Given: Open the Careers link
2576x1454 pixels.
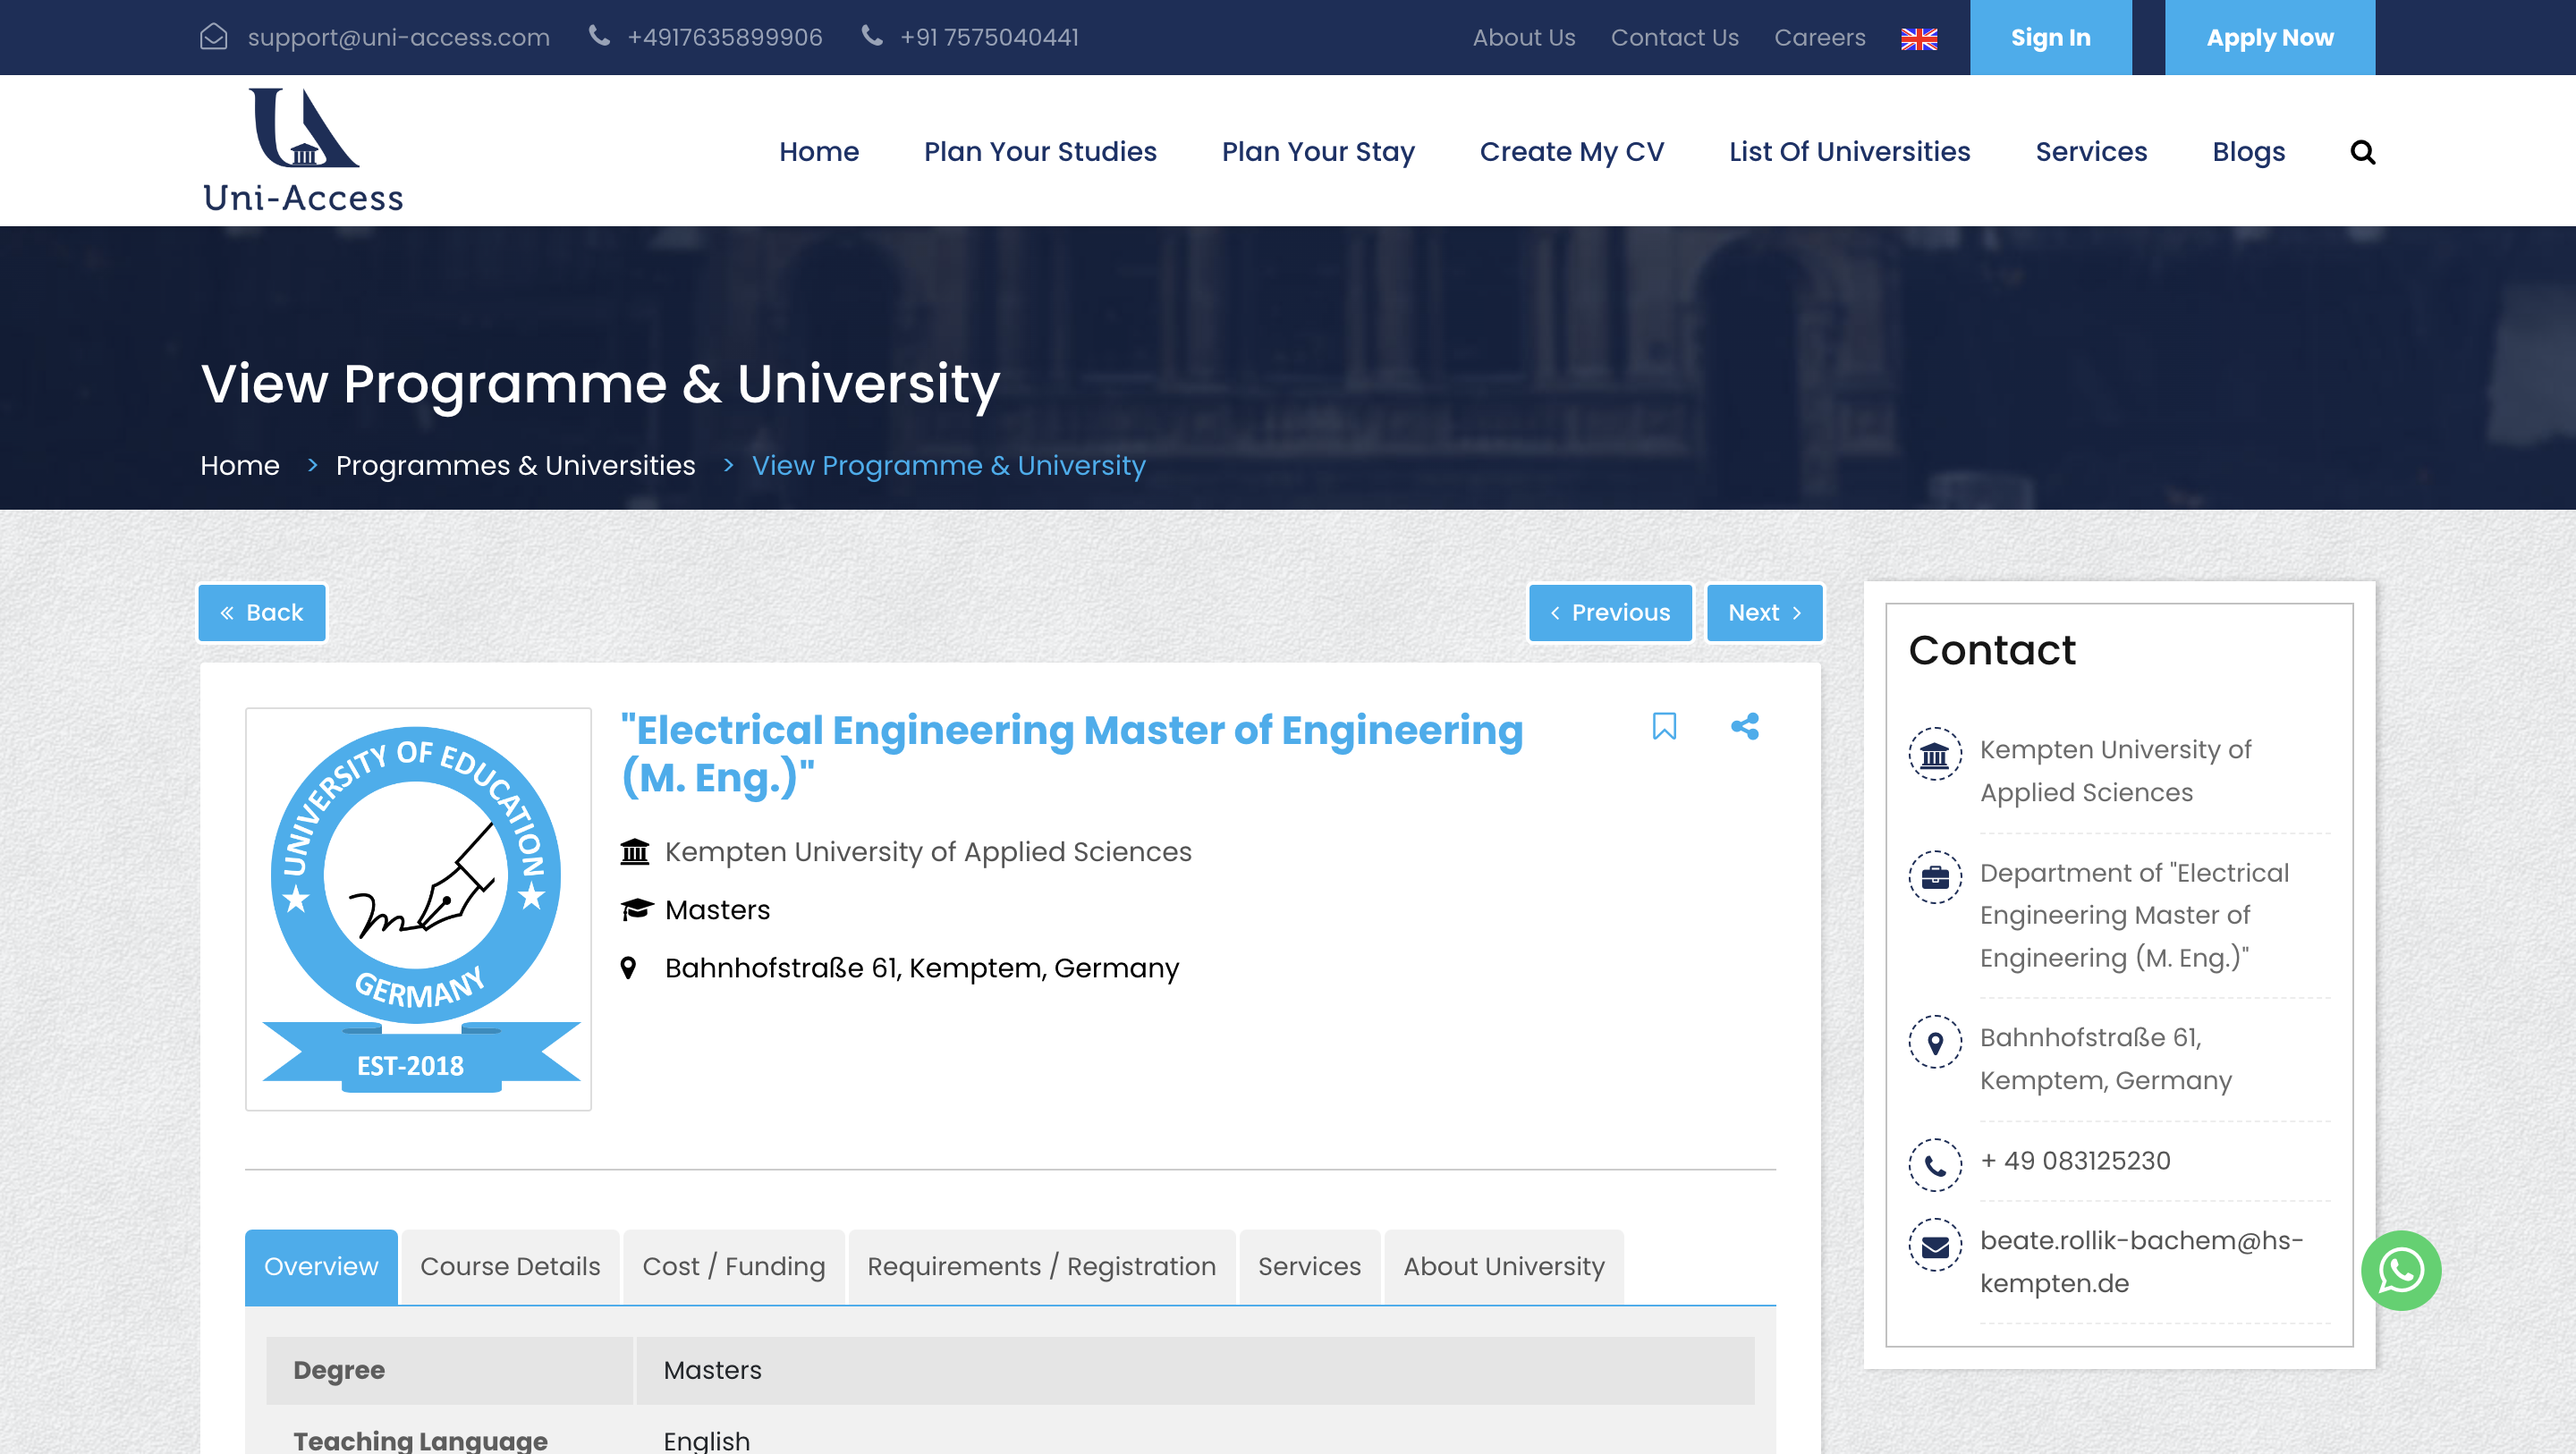Looking at the screenshot, I should pyautogui.click(x=1819, y=38).
